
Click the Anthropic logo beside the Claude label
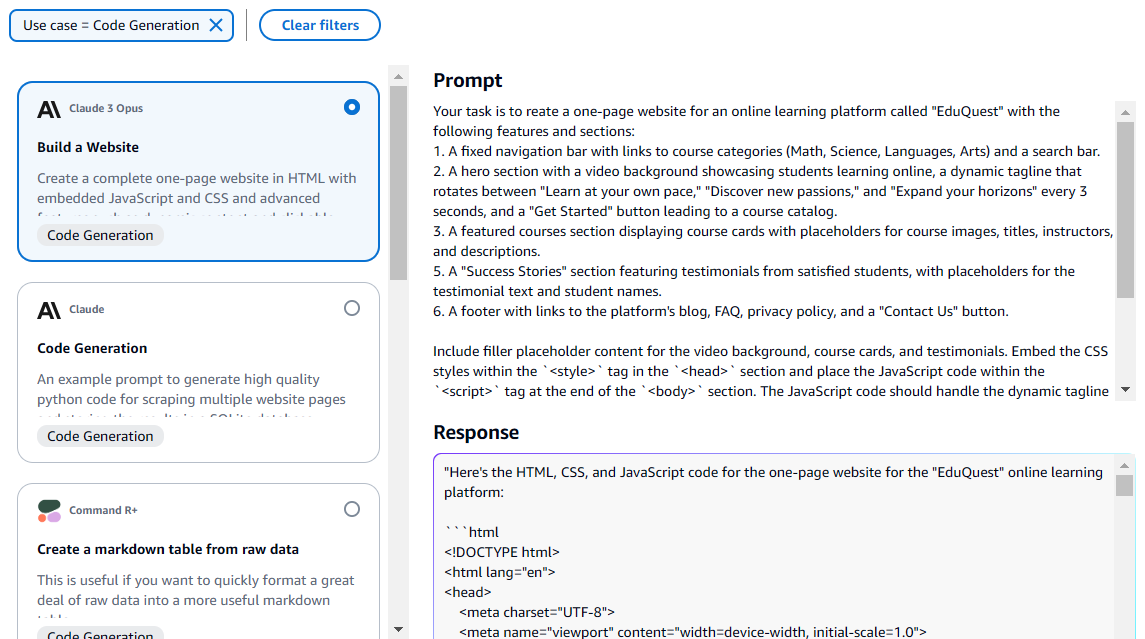coord(49,310)
